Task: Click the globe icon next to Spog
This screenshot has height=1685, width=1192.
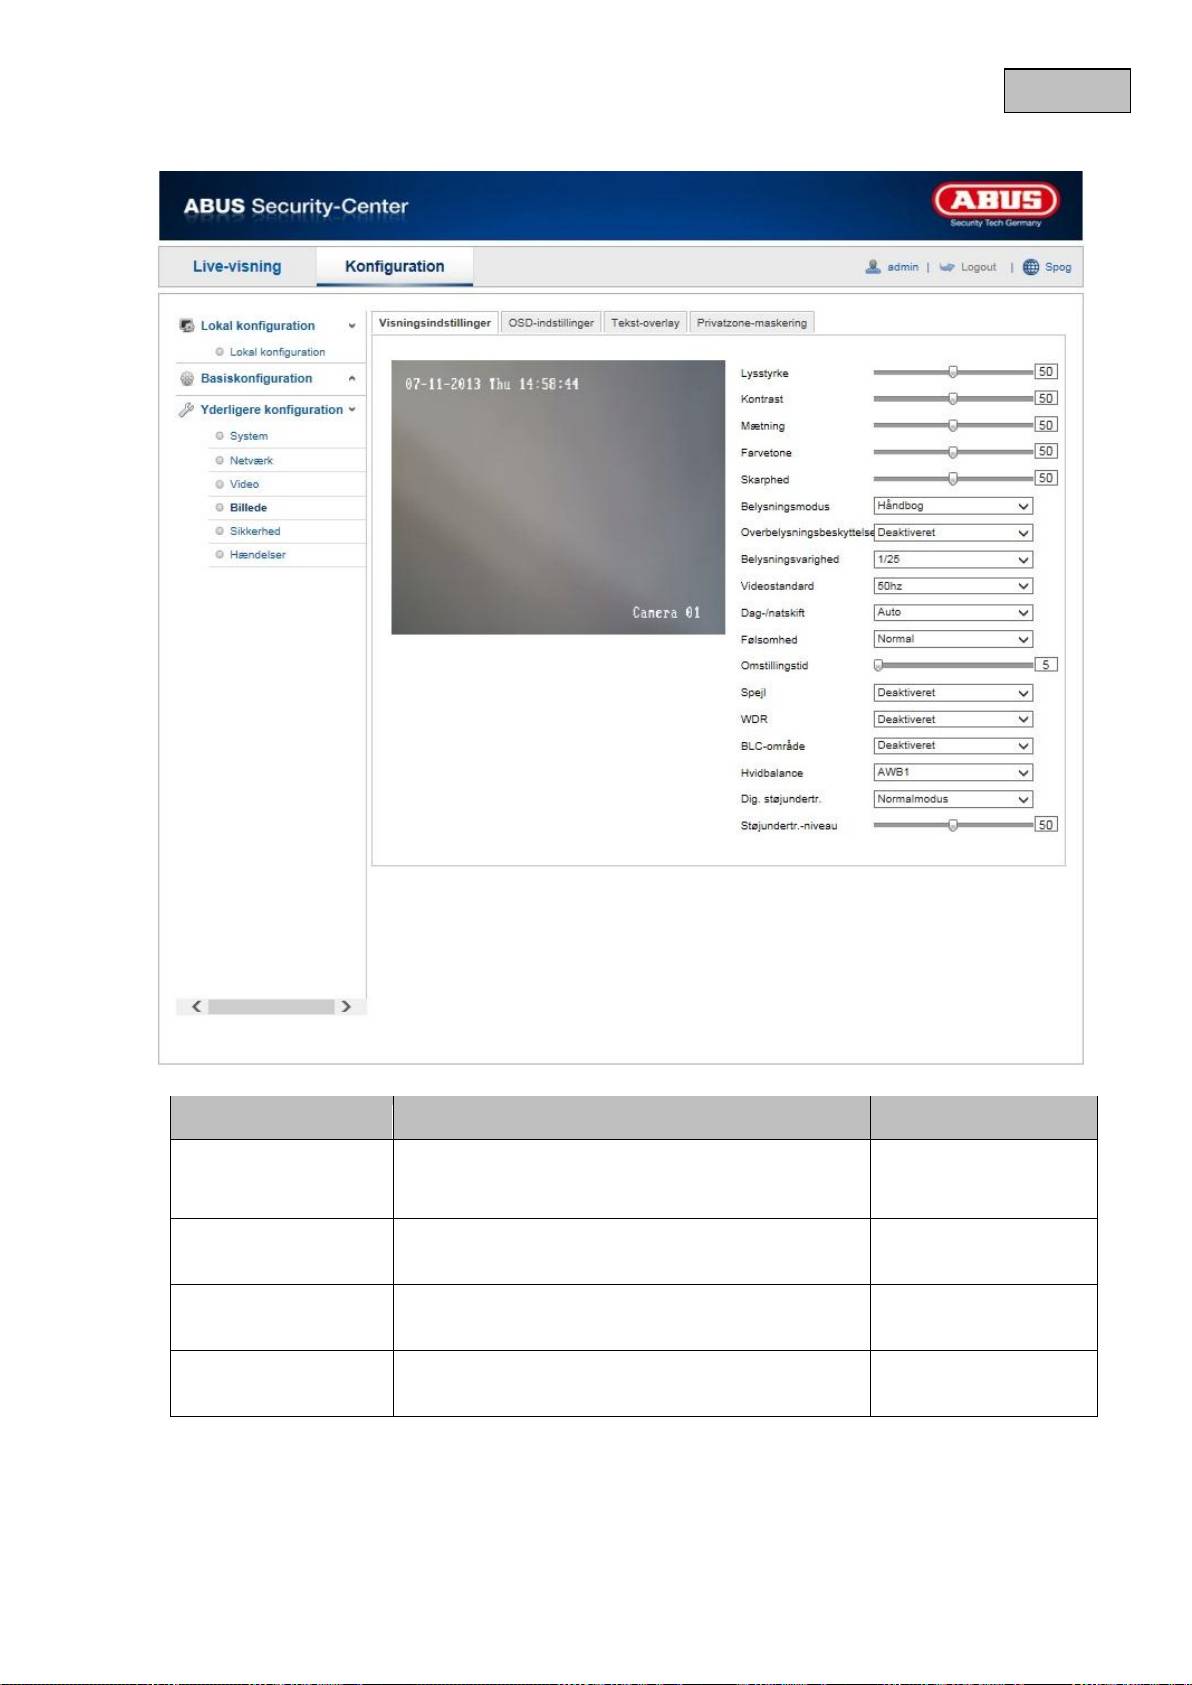Action: tap(1031, 267)
